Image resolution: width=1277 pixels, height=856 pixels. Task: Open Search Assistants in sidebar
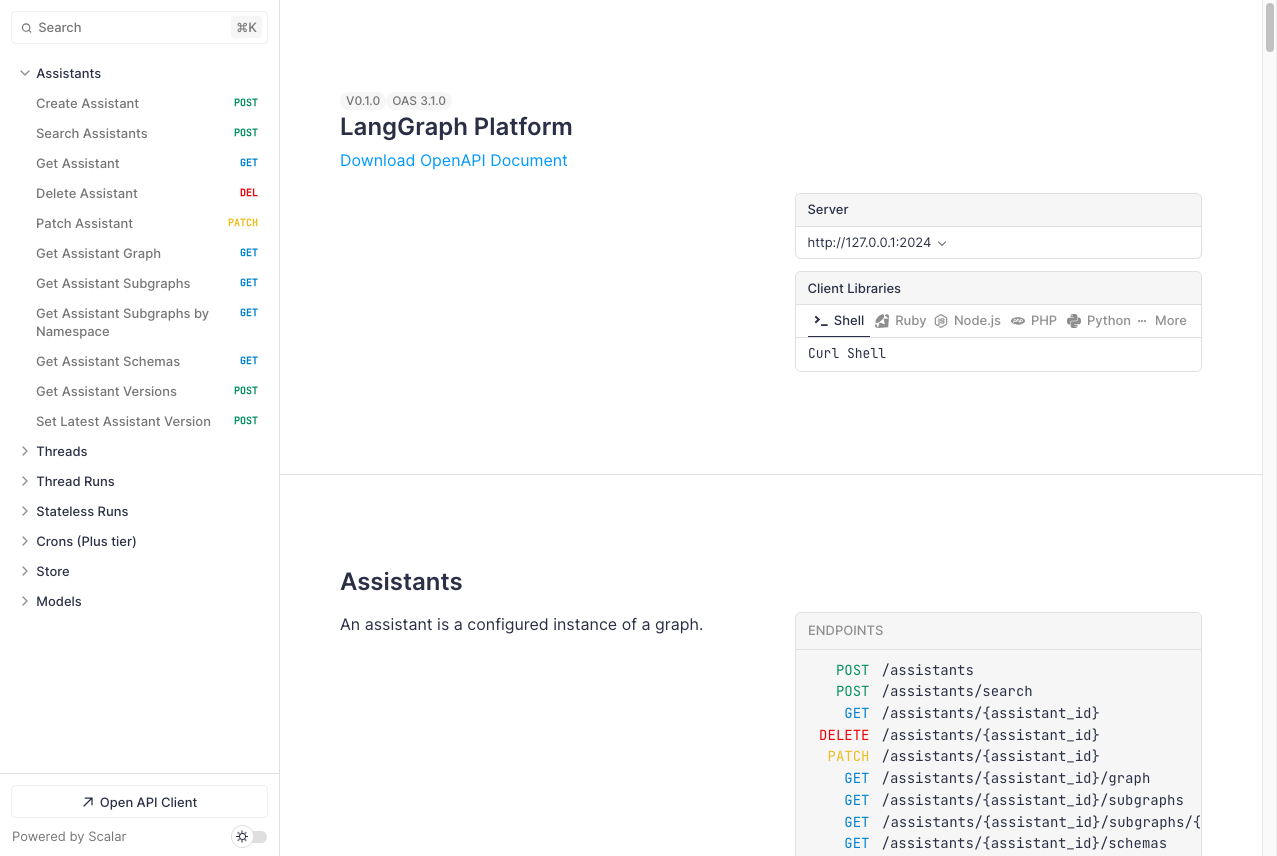coord(139,133)
